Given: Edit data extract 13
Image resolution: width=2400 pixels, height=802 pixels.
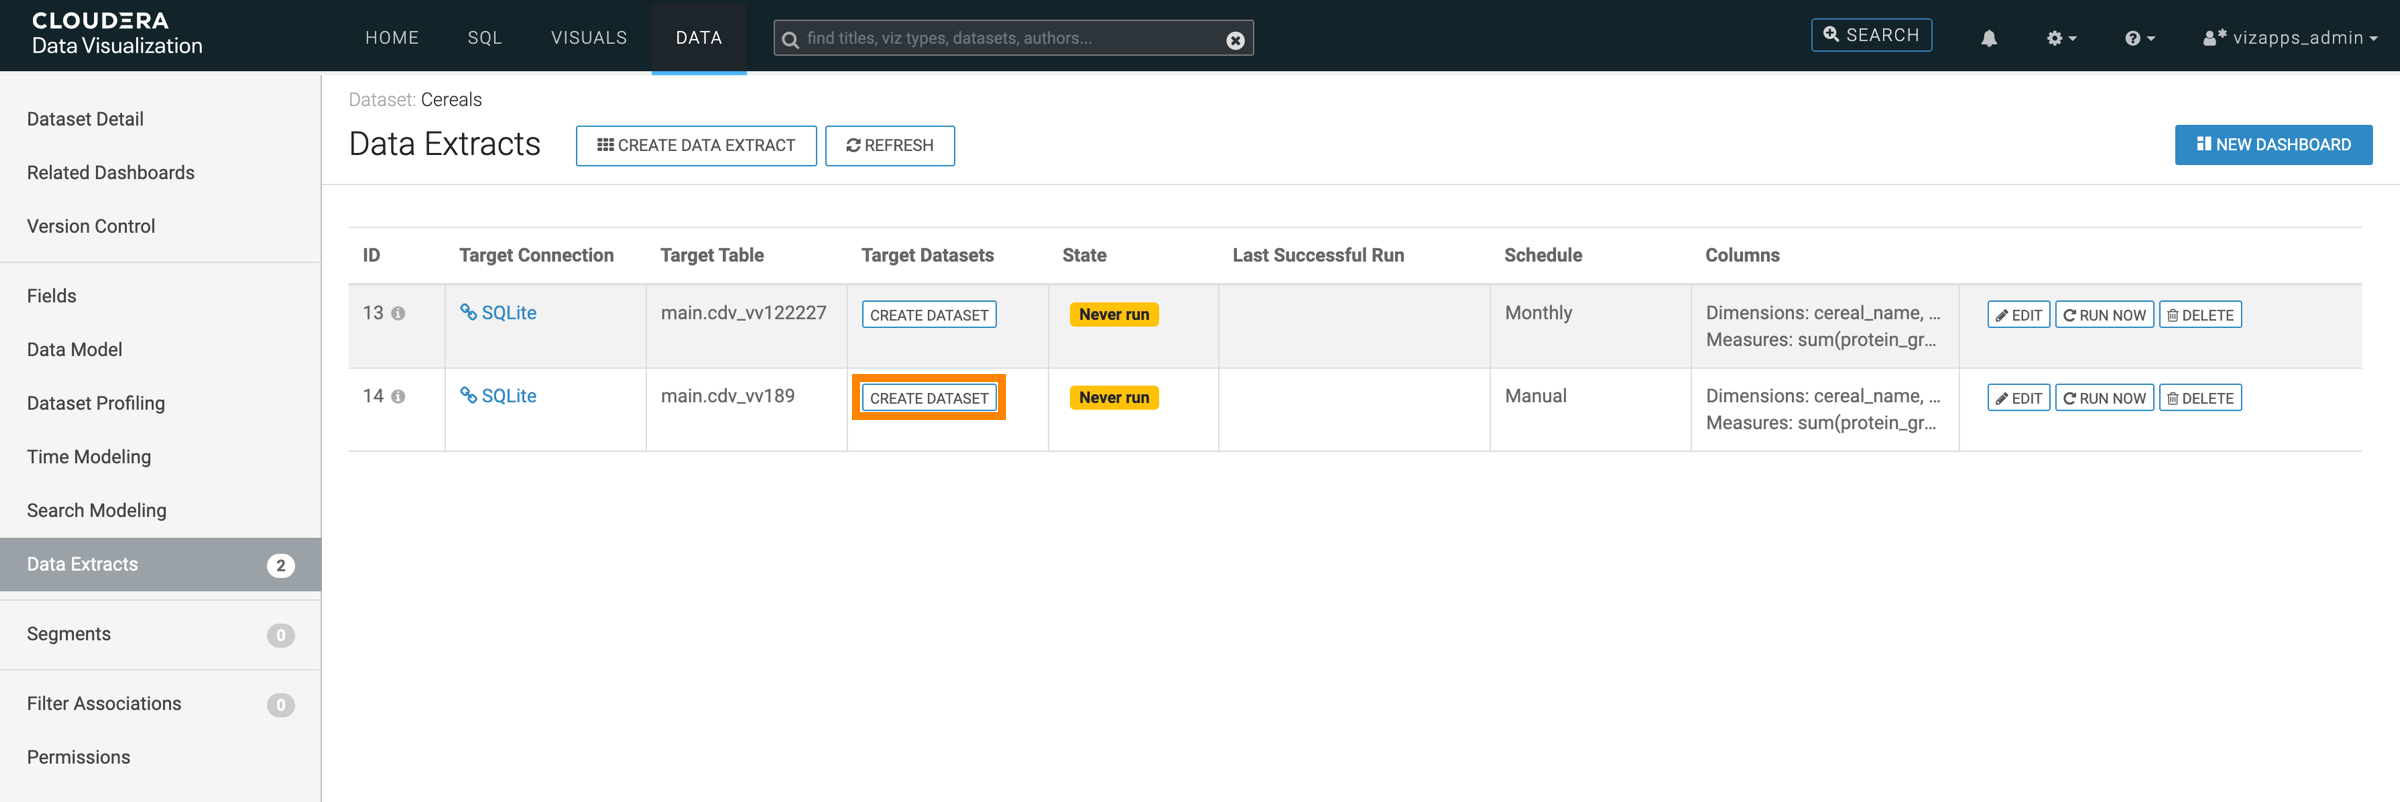Looking at the screenshot, I should (2018, 315).
